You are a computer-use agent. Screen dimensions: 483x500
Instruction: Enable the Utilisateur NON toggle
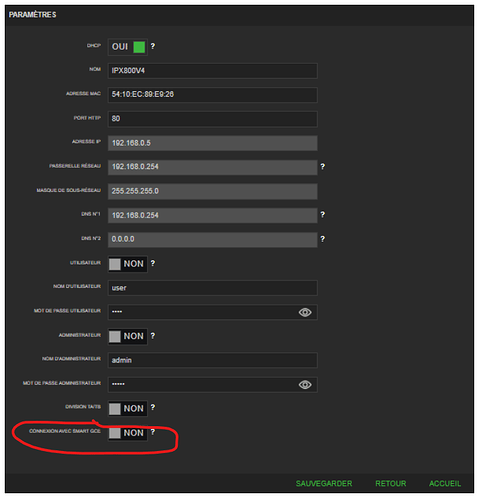click(128, 264)
